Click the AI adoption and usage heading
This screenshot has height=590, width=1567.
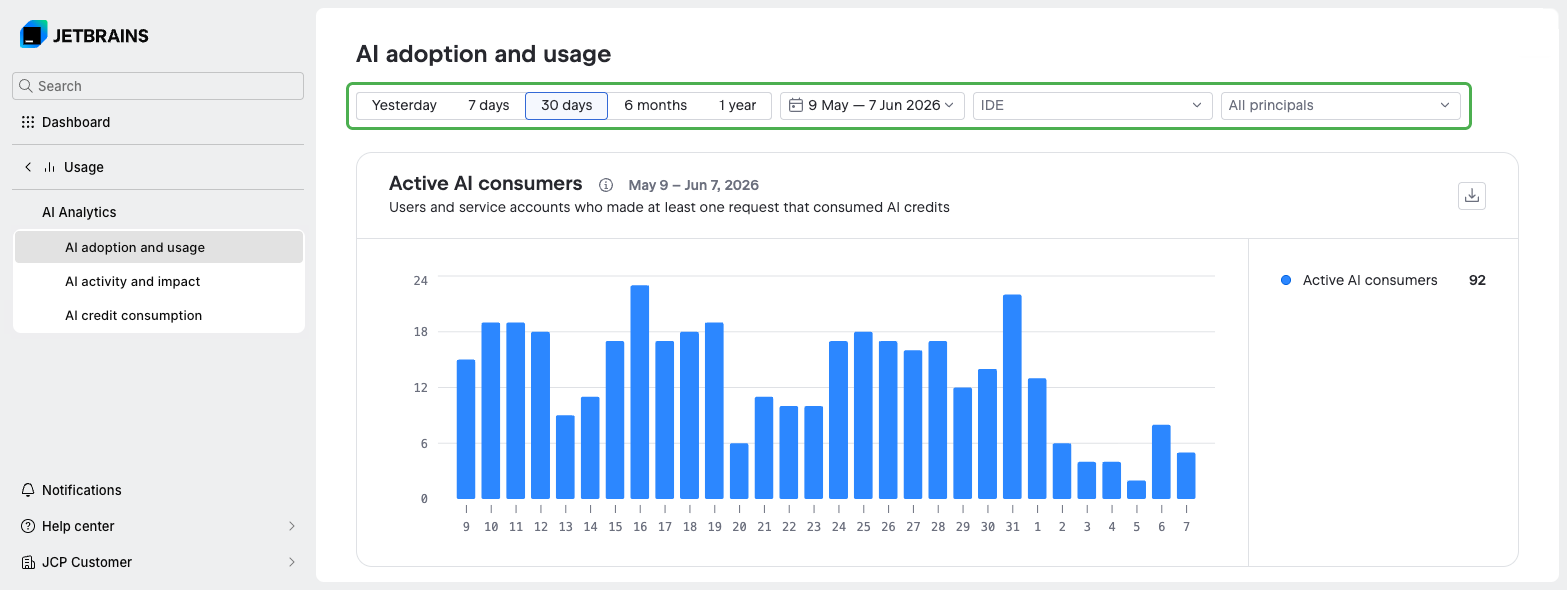pos(484,54)
